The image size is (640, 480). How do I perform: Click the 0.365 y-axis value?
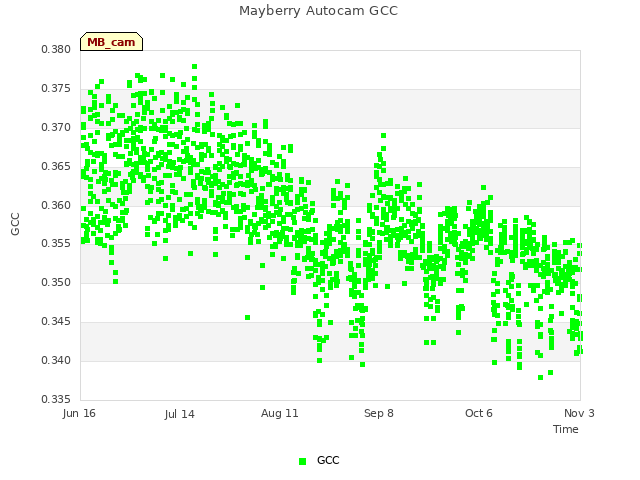tap(56, 167)
